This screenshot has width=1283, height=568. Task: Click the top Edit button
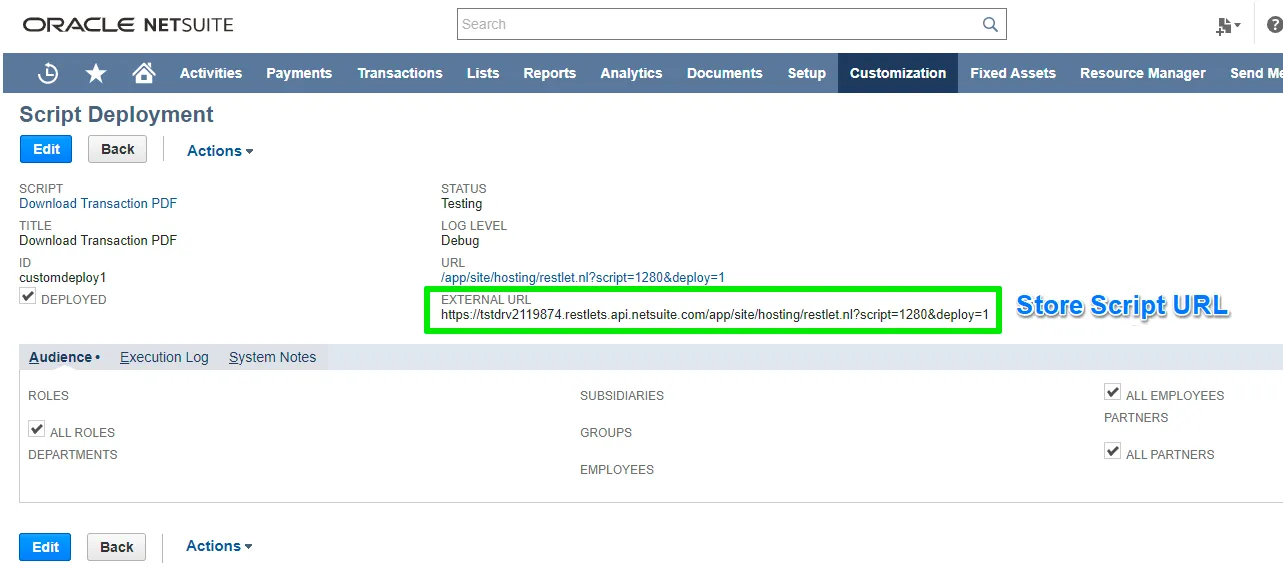(x=46, y=149)
